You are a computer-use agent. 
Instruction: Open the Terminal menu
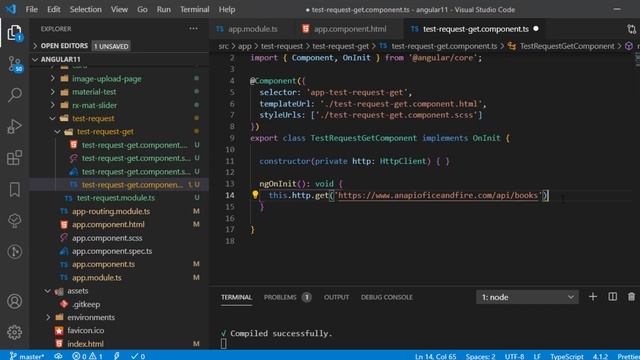click(195, 9)
